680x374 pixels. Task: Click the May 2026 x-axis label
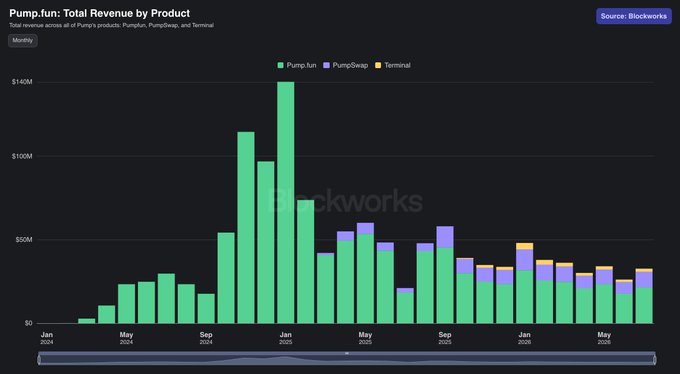point(604,338)
